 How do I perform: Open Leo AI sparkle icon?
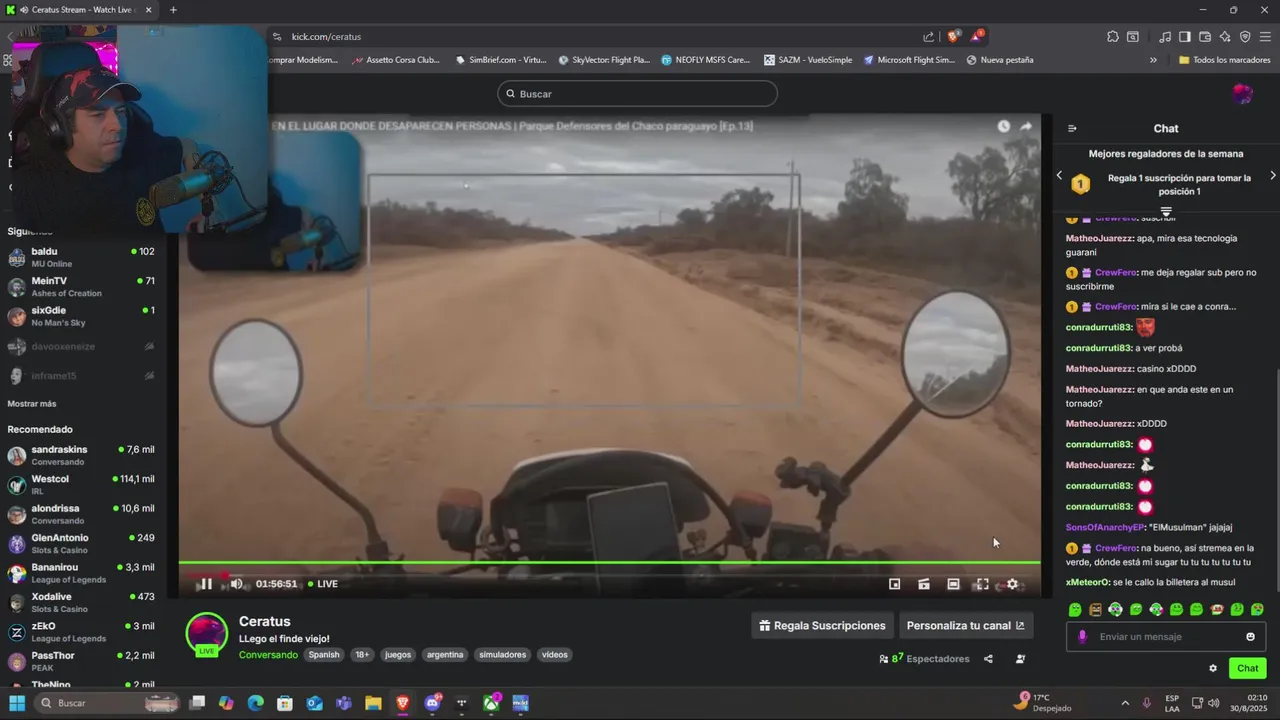pos(1225,37)
